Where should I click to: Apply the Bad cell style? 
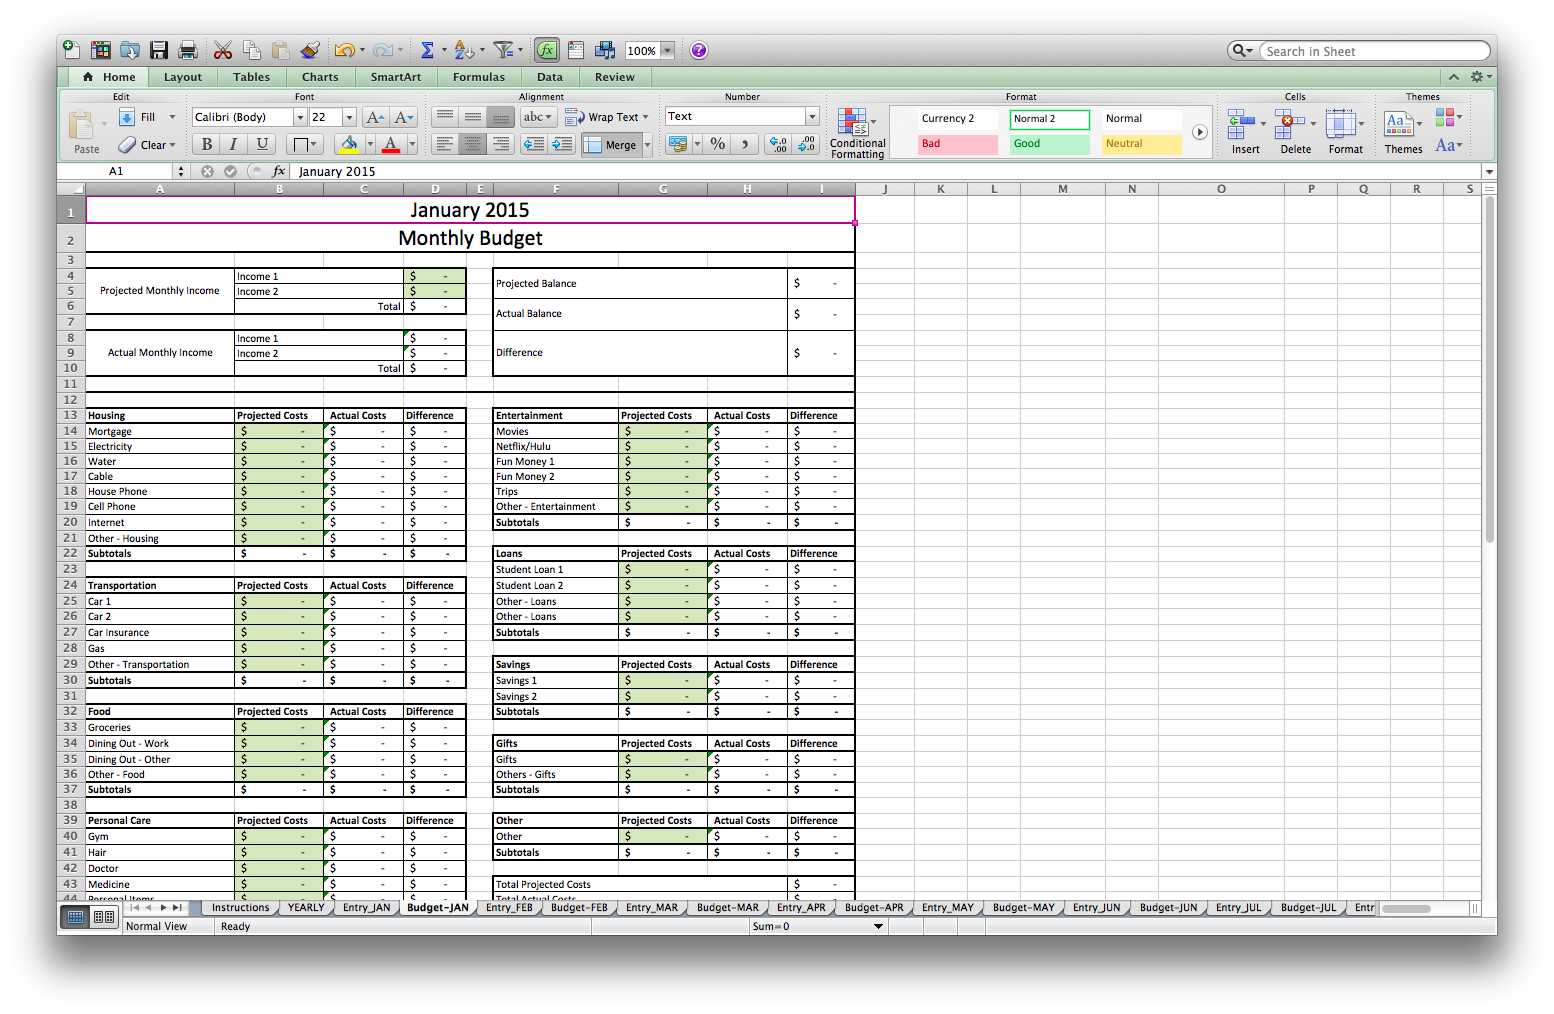click(x=957, y=144)
